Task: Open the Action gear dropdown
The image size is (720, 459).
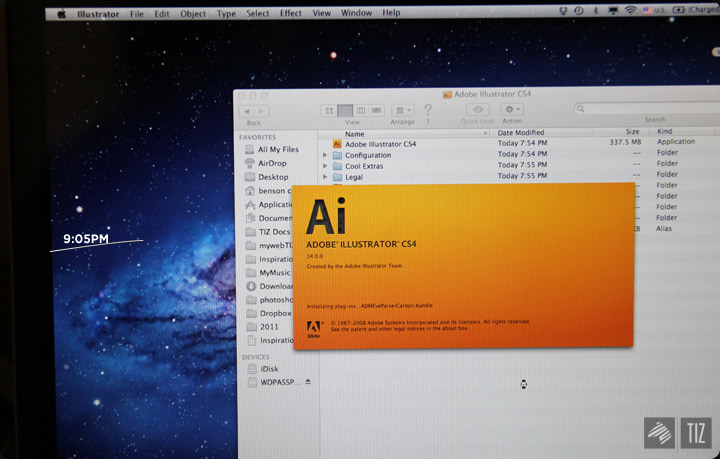Action: pos(512,109)
